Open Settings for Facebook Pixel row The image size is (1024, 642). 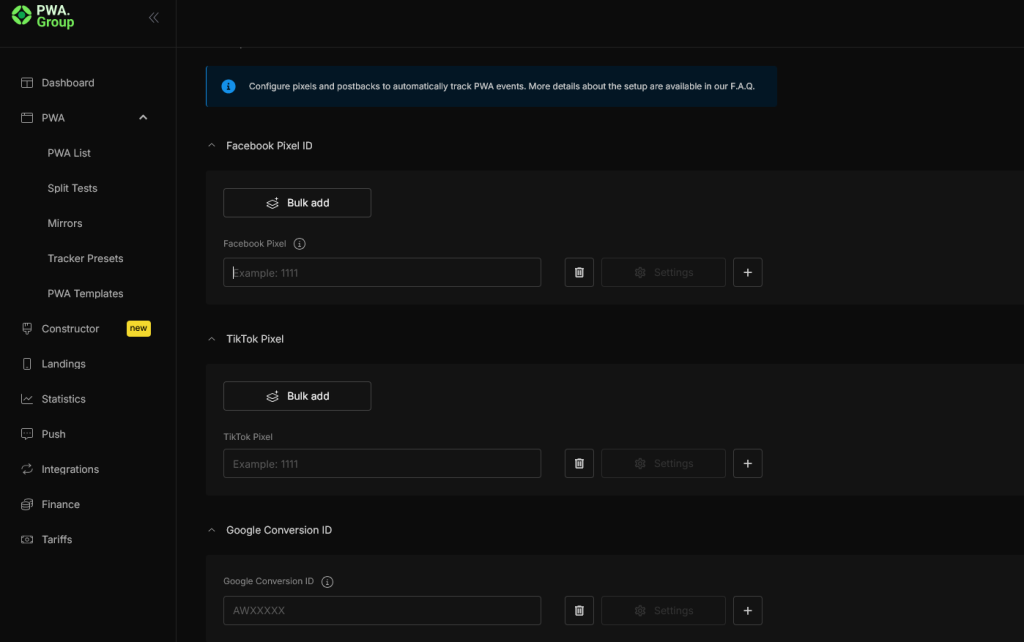pyautogui.click(x=663, y=272)
